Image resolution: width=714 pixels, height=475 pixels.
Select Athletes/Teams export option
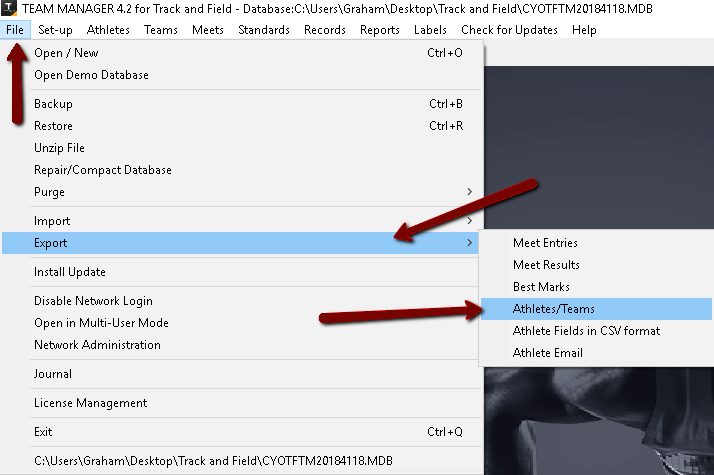[x=596, y=309]
